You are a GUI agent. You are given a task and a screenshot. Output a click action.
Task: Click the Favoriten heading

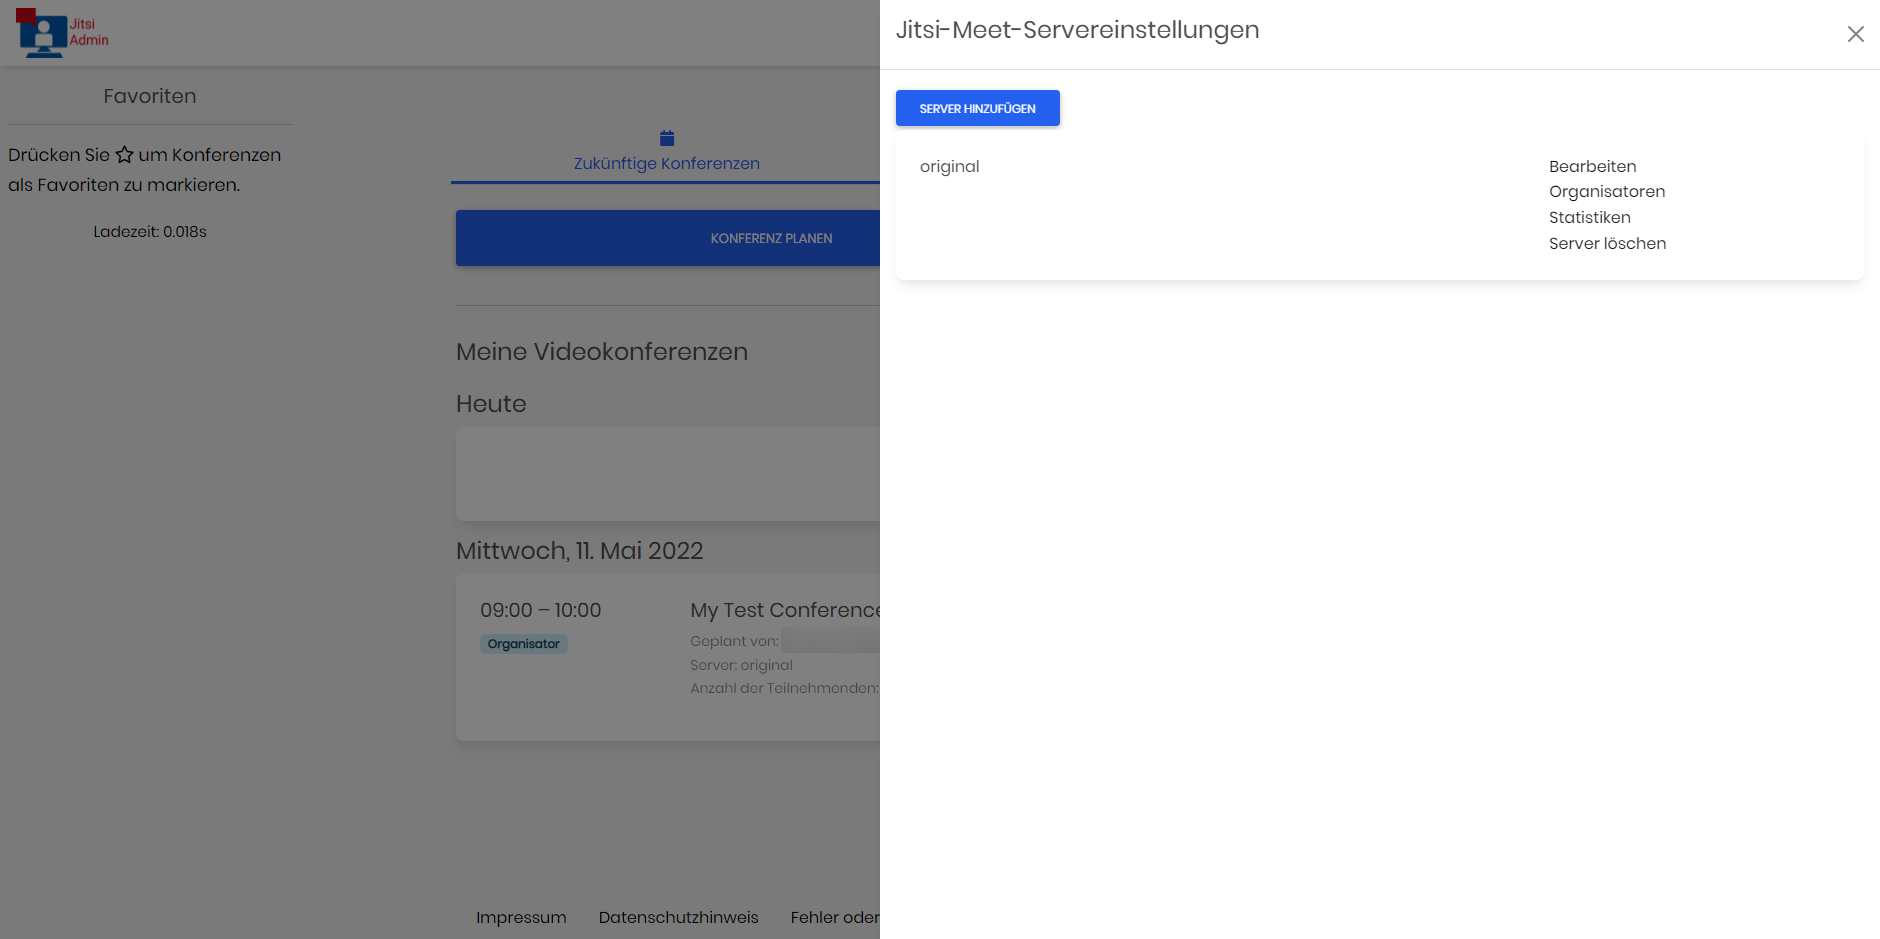coord(150,96)
